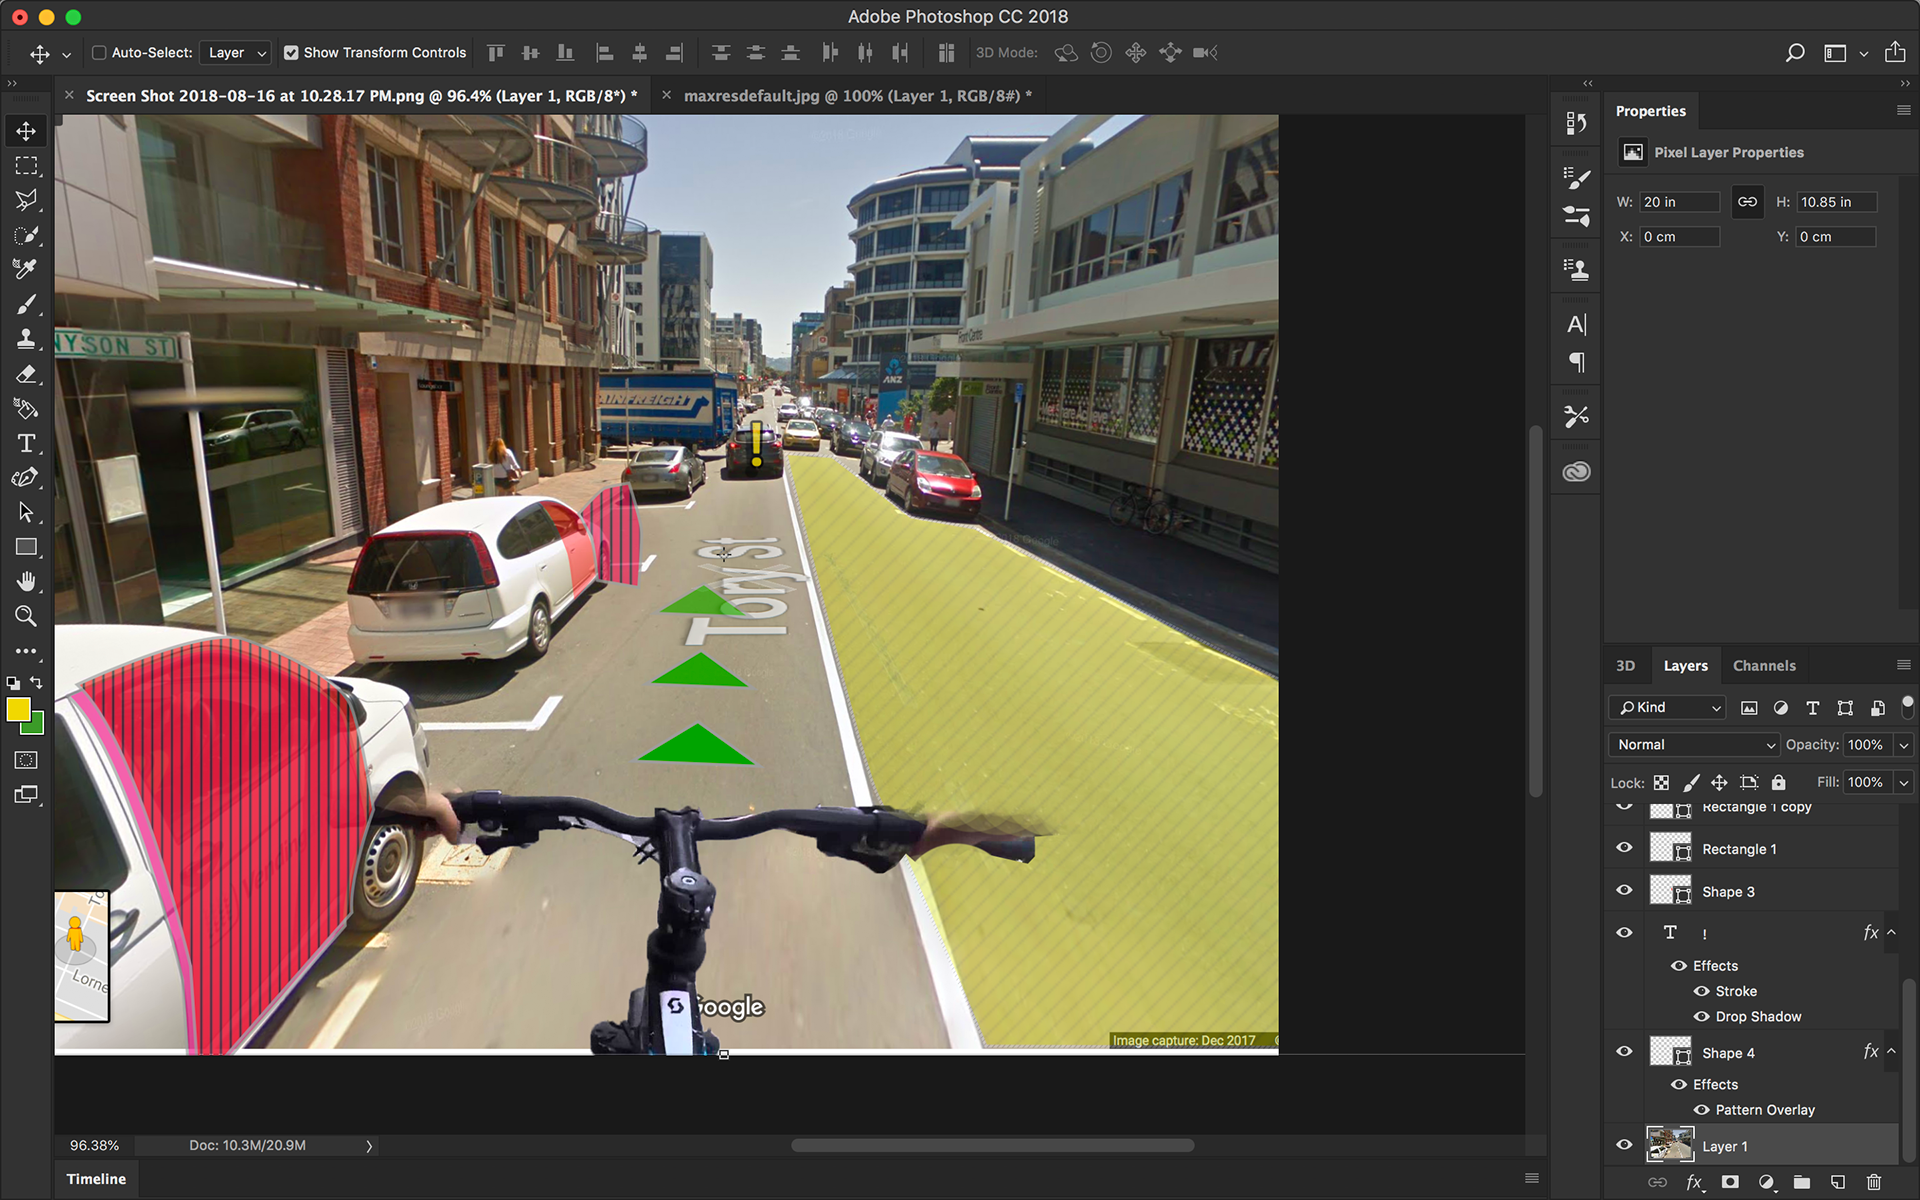Open the Normal blend mode dropdown
The height and width of the screenshot is (1200, 1920).
pyautogui.click(x=1693, y=745)
